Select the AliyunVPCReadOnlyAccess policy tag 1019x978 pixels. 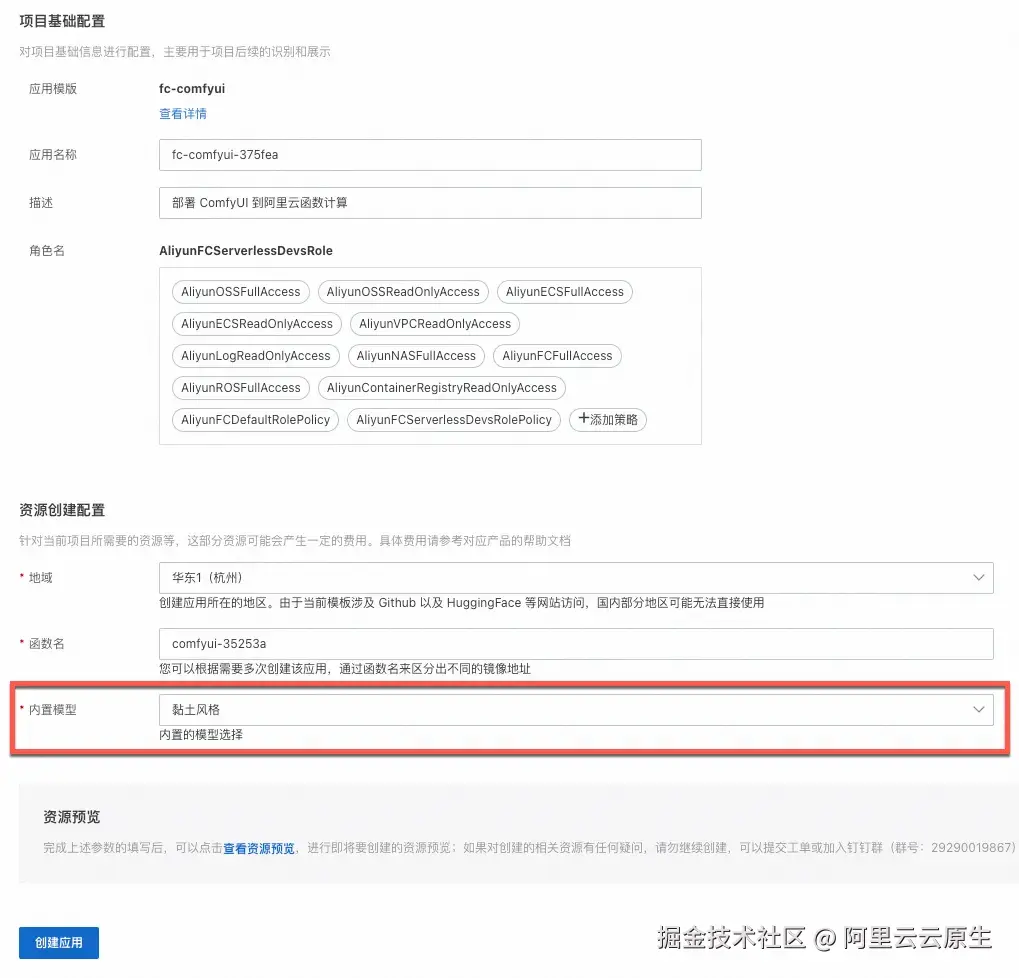click(x=434, y=323)
